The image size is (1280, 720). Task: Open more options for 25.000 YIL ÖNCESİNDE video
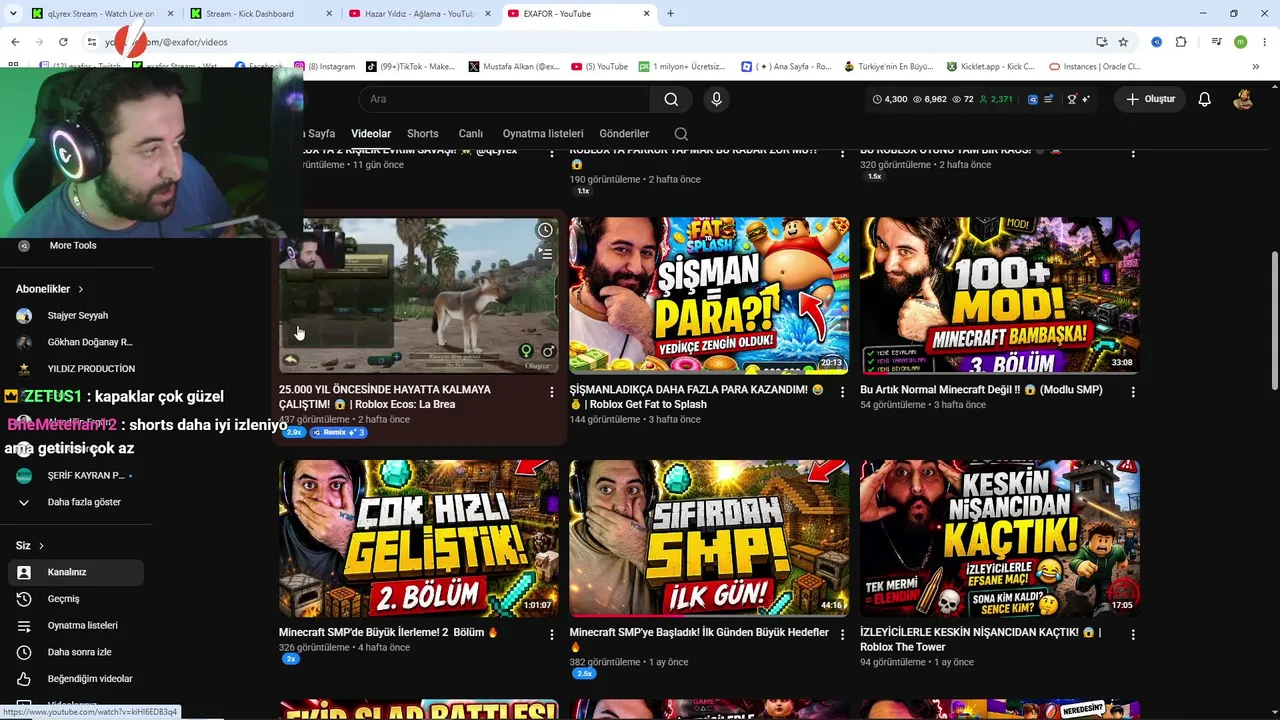tap(551, 393)
